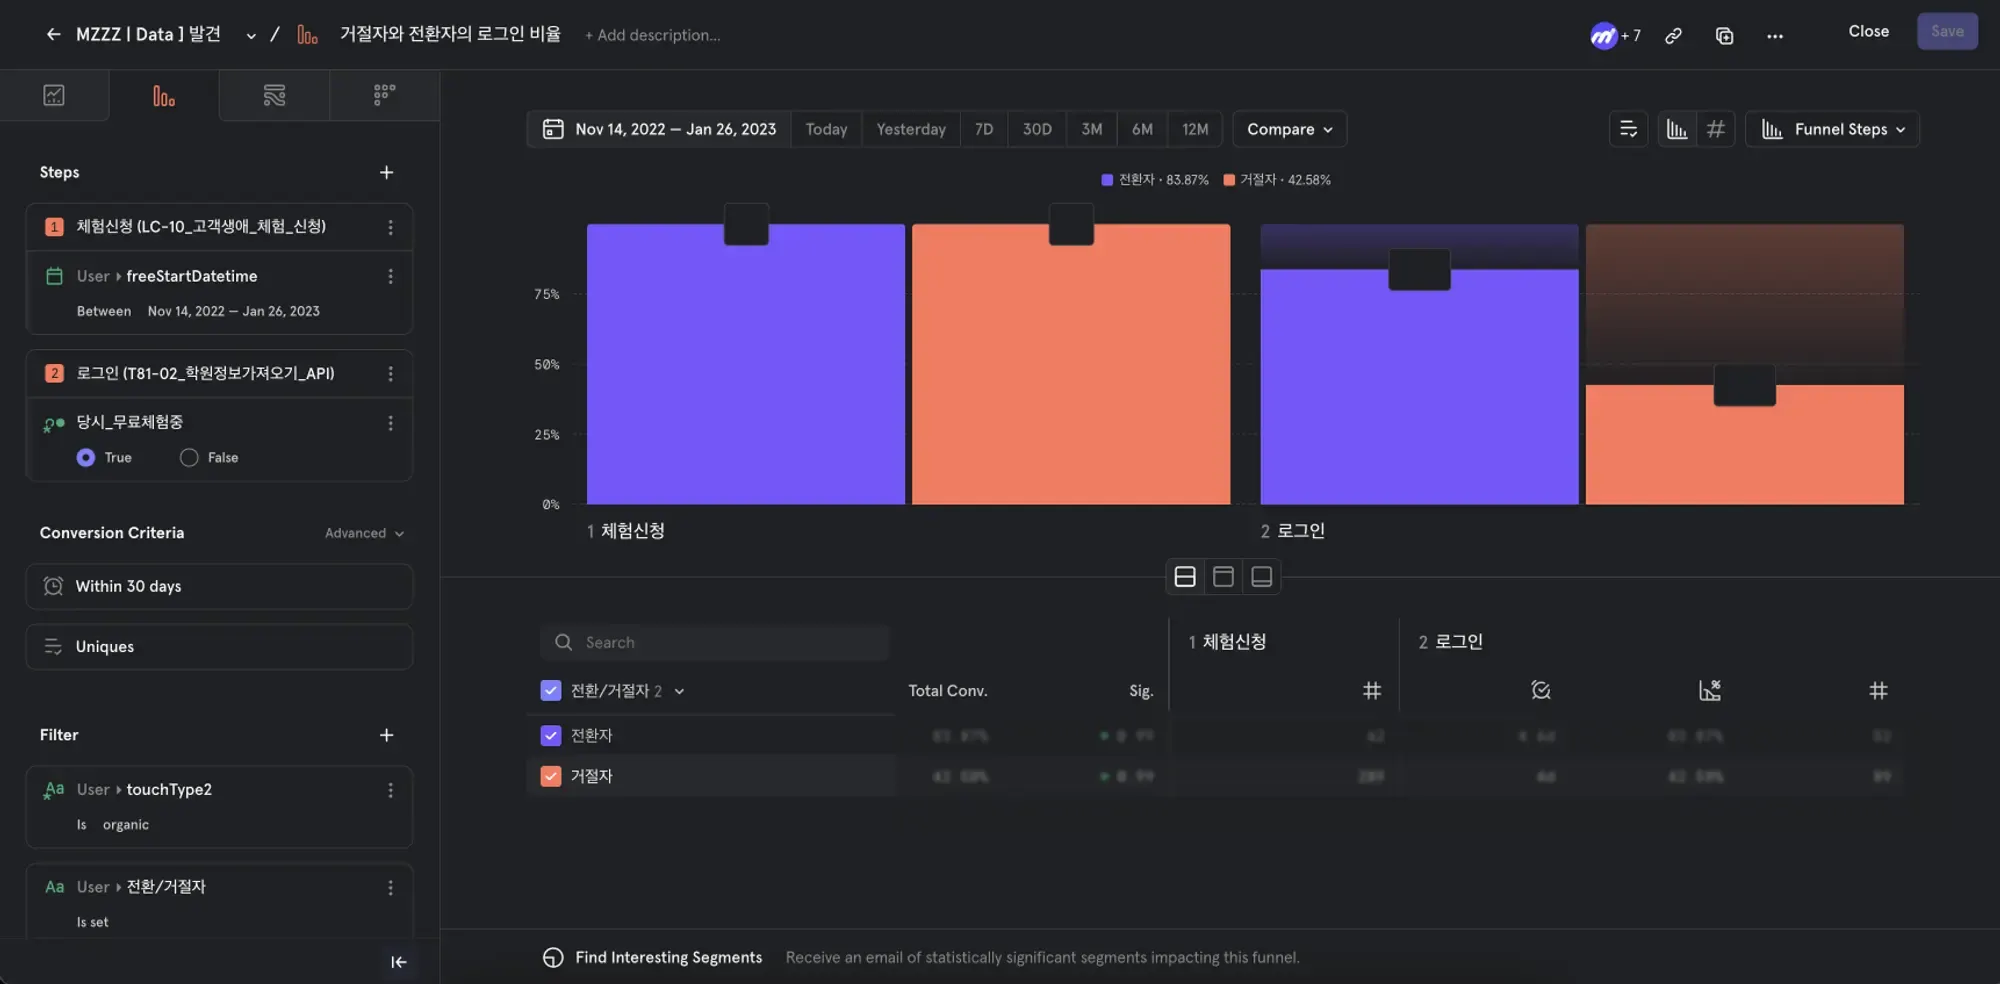Open options for 전환/거절자 filter

click(390, 887)
